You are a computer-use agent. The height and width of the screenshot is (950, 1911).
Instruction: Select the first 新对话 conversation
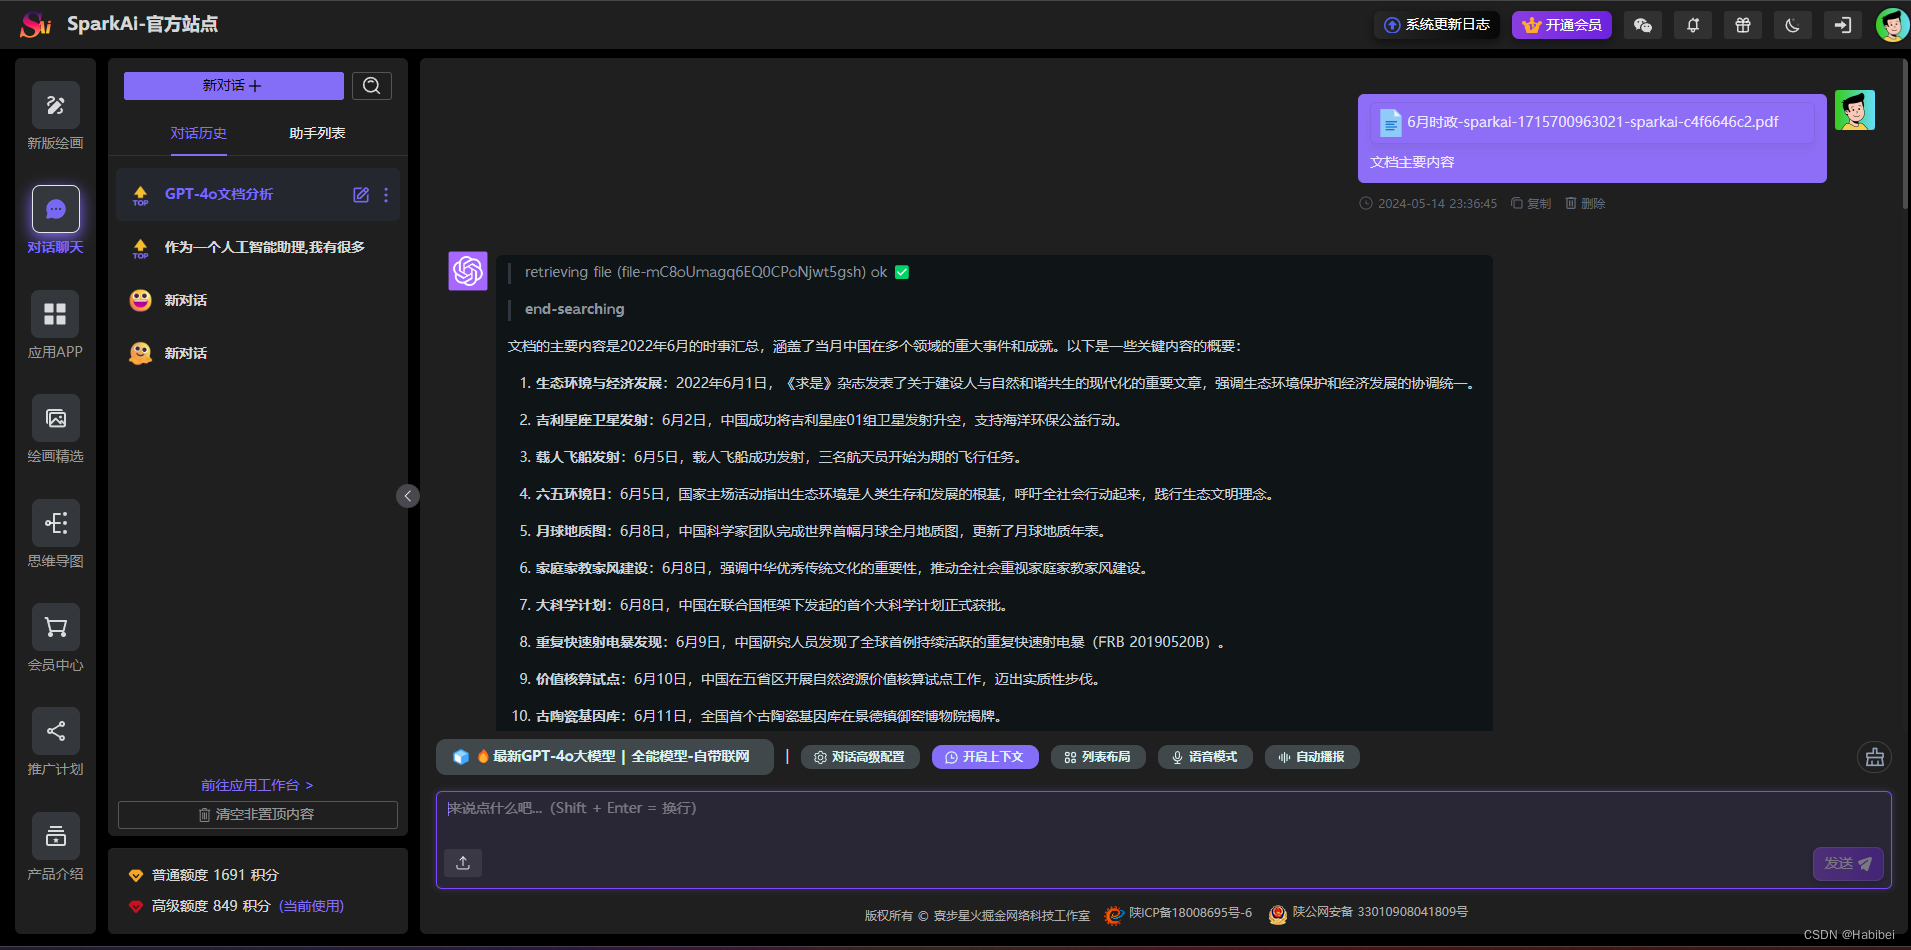point(258,301)
